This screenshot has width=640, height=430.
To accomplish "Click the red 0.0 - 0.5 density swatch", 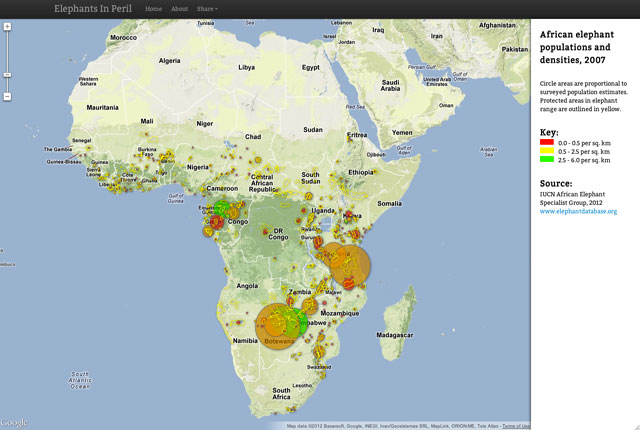I will 546,142.
